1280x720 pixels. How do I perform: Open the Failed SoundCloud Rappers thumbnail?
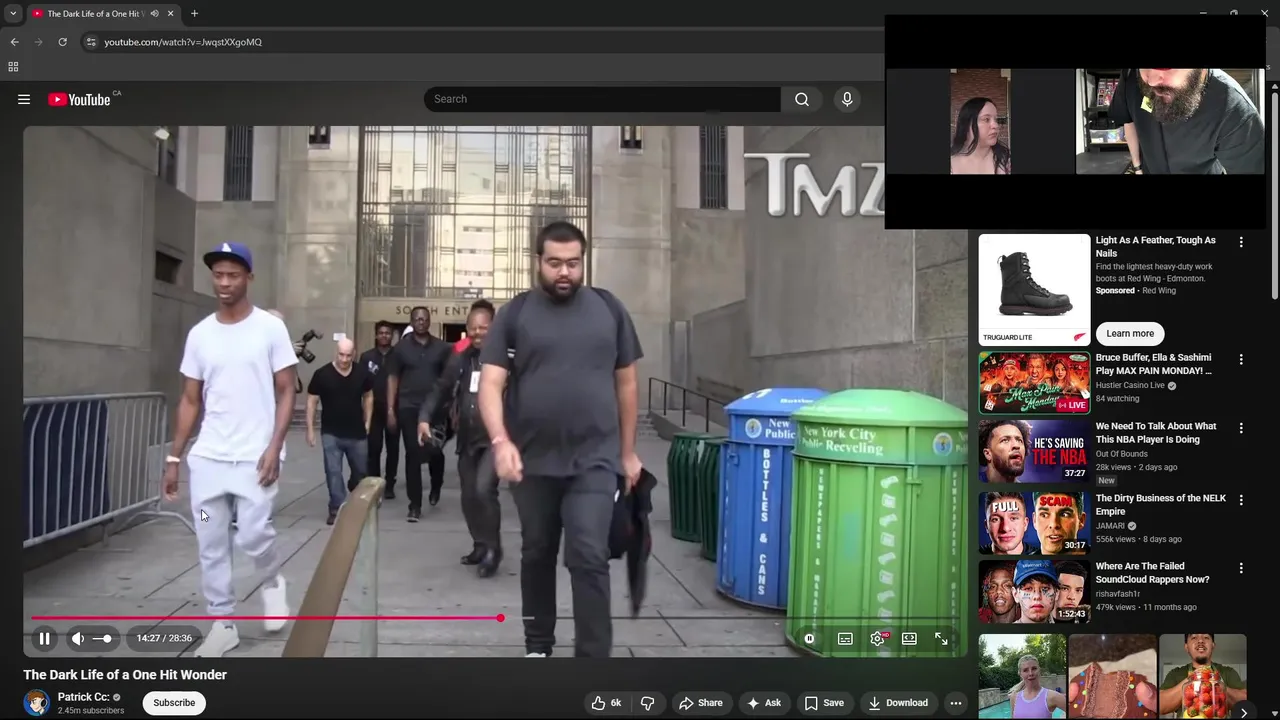(x=1034, y=591)
